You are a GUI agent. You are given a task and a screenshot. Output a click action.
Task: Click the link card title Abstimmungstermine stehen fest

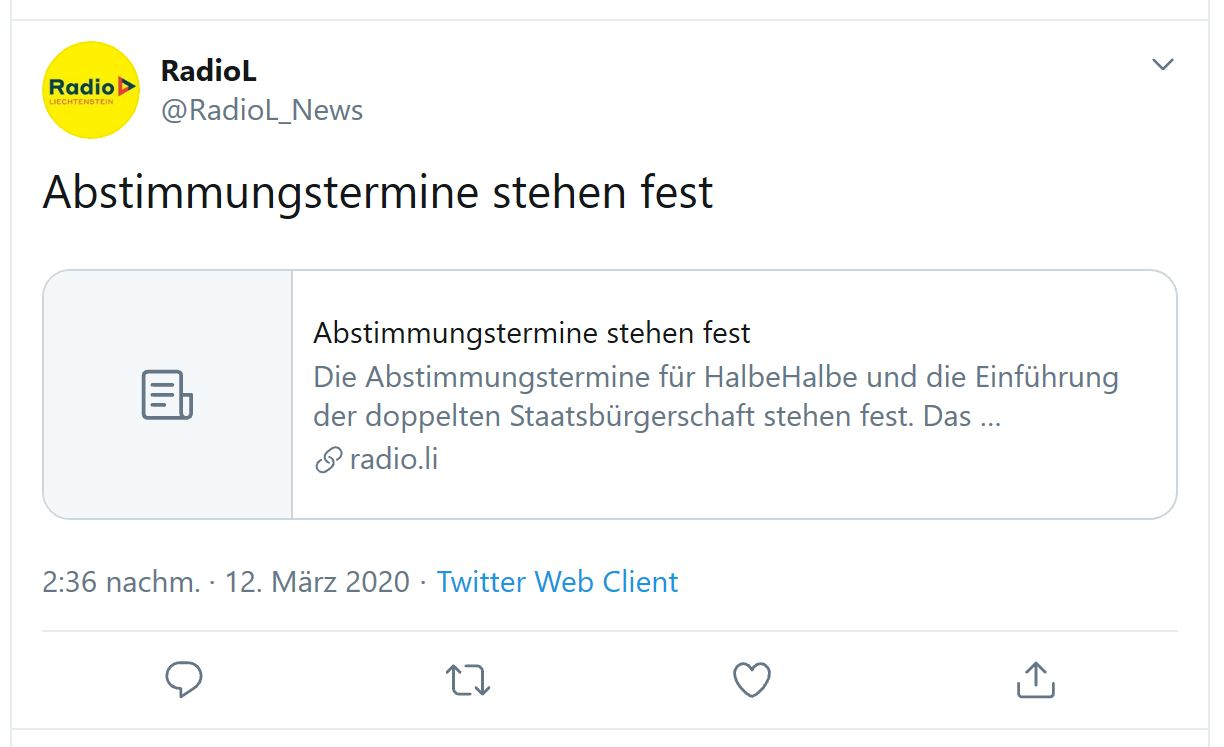coord(532,332)
